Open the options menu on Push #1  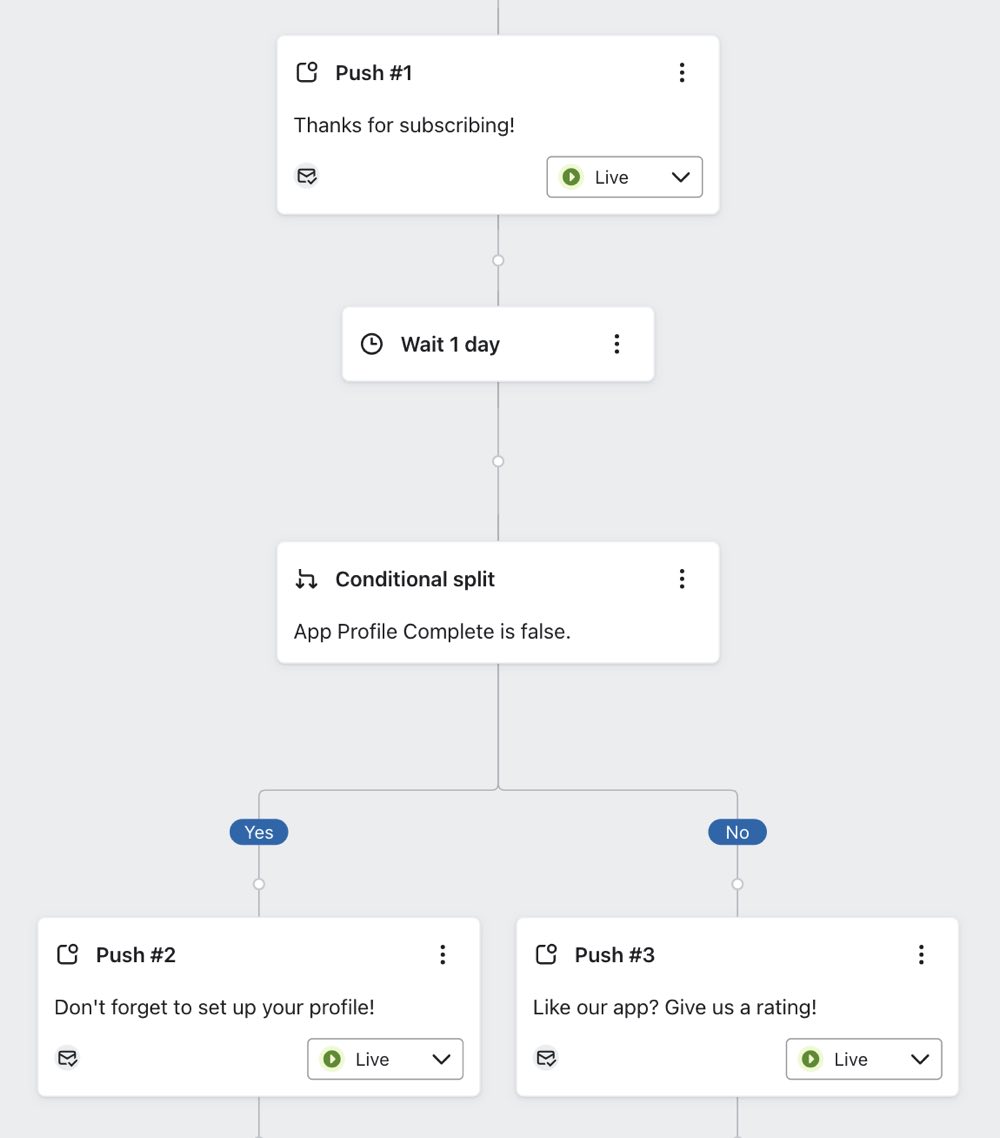pos(682,72)
